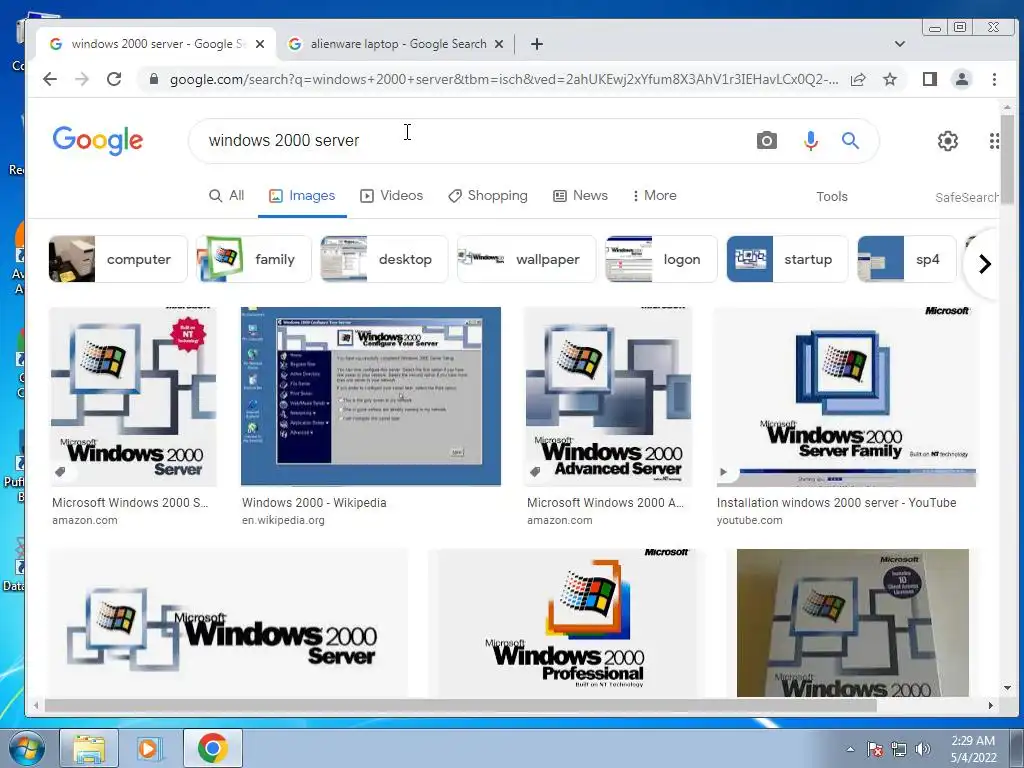
Task: Open a new browser tab
Action: pyautogui.click(x=537, y=44)
